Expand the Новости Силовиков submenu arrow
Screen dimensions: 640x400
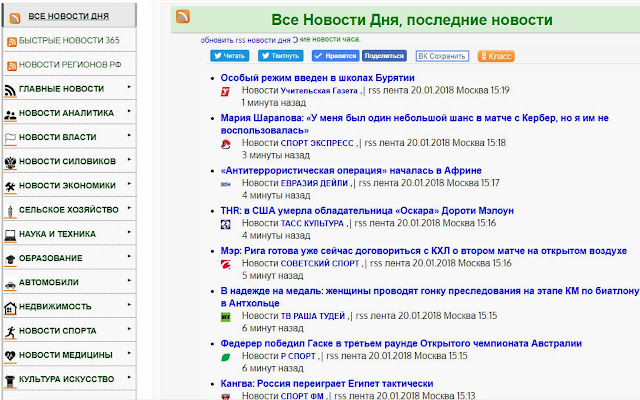coord(129,159)
